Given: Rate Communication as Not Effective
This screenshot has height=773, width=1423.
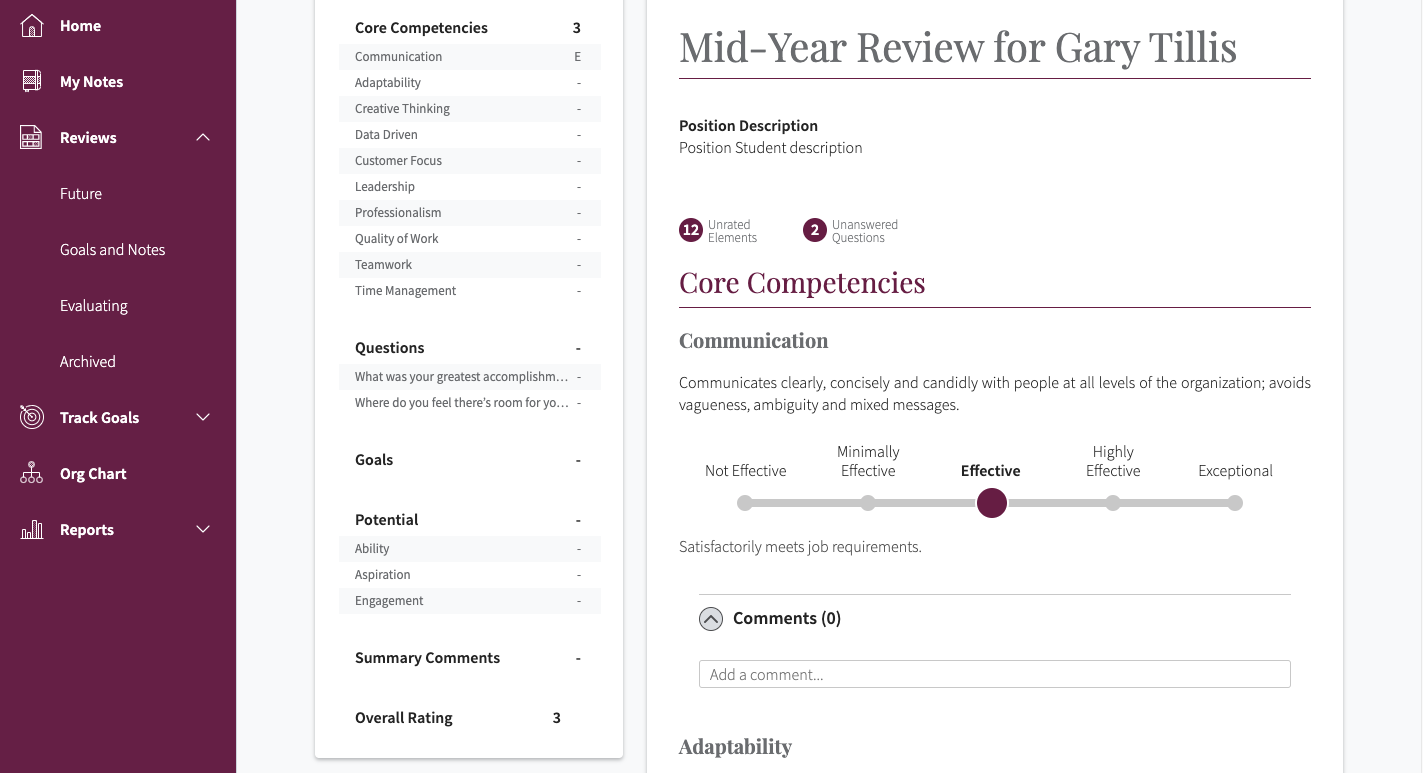Looking at the screenshot, I should coord(745,503).
